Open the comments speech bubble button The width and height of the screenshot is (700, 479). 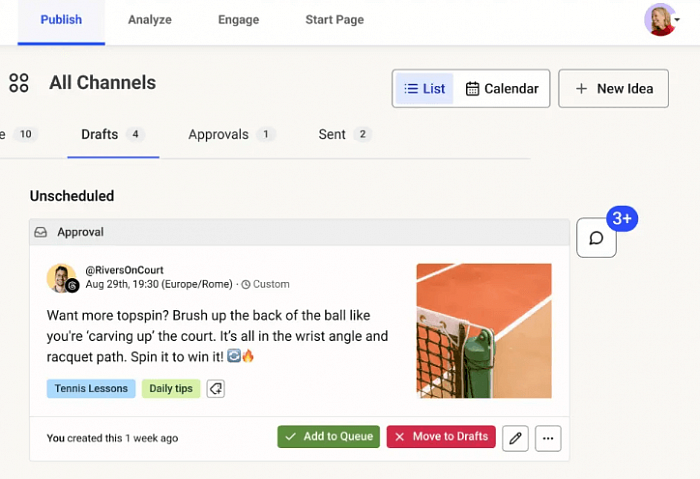click(x=596, y=237)
